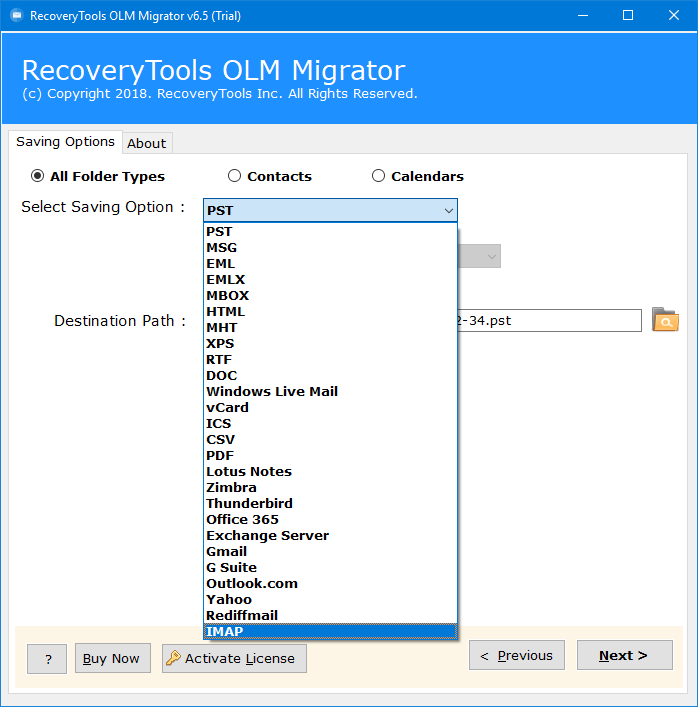Choose MBOX from the saving options list
Viewport: 698px width, 707px height.
coord(331,296)
